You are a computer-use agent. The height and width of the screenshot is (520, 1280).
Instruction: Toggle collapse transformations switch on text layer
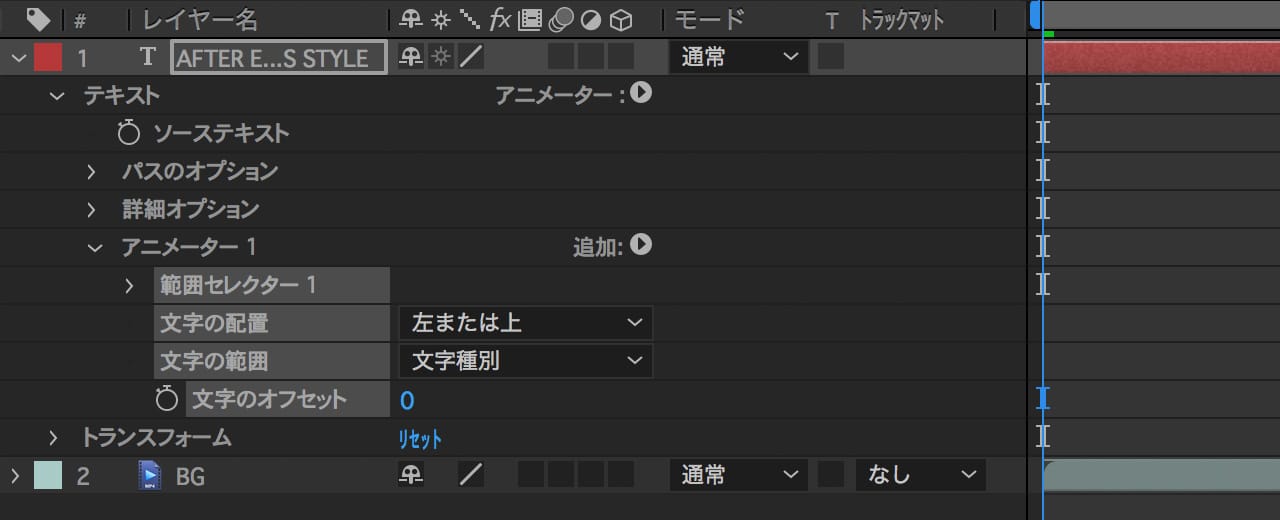440,57
